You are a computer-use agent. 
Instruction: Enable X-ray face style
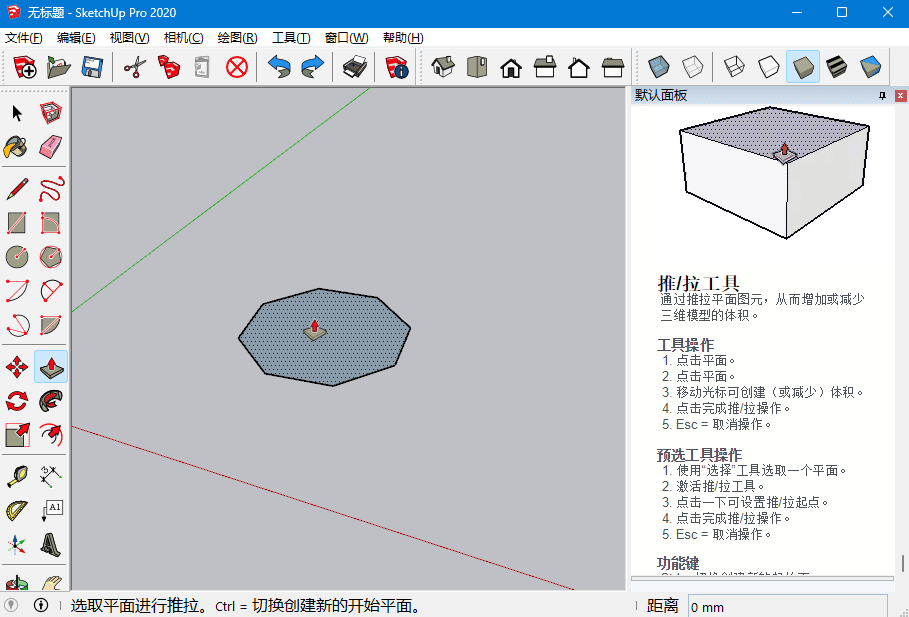click(x=658, y=67)
